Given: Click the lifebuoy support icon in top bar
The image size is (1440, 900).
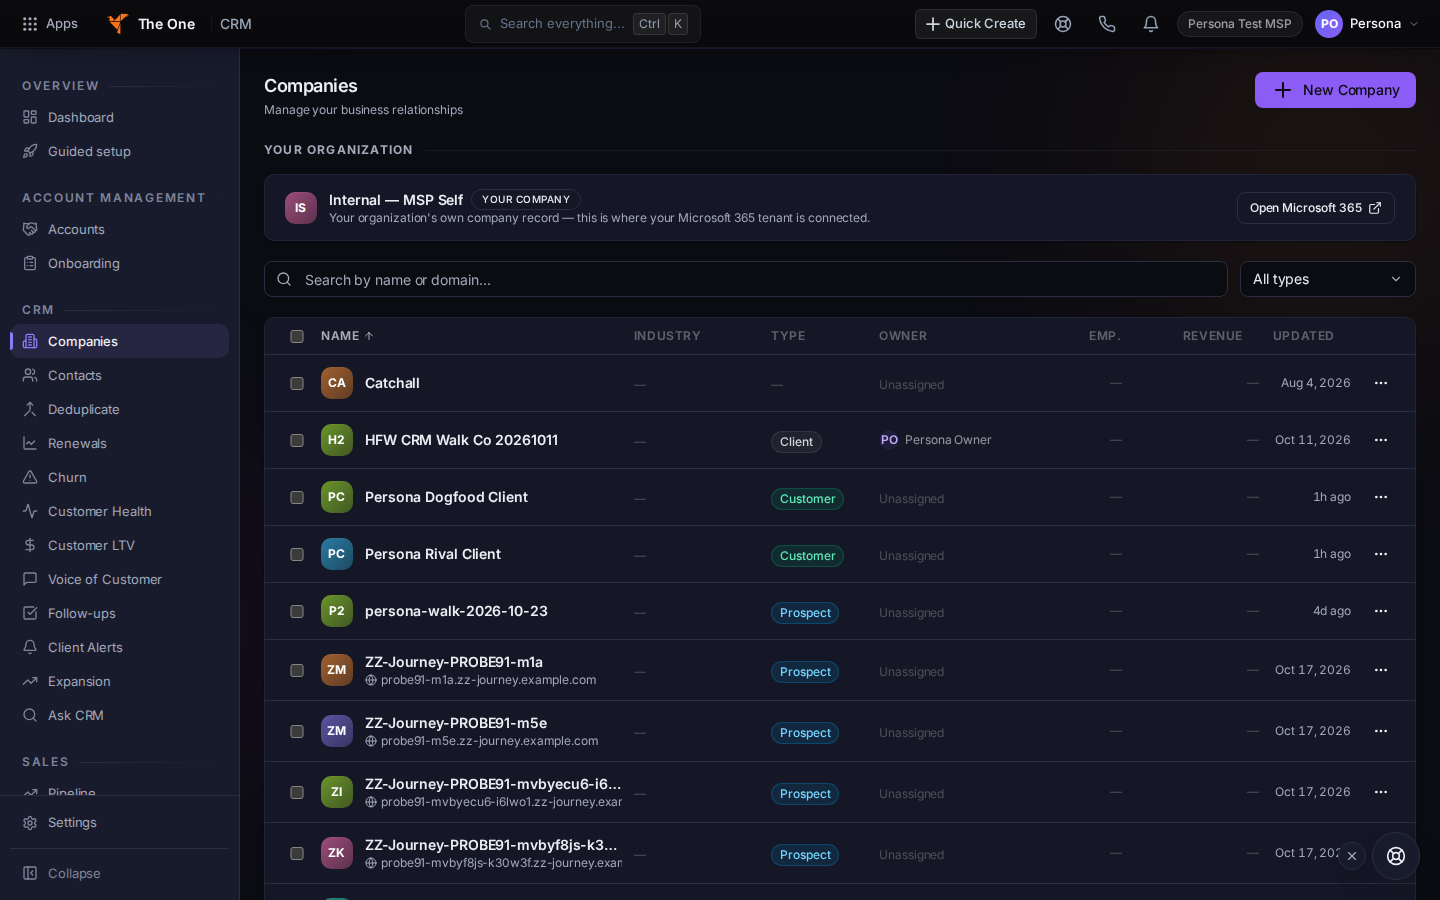Looking at the screenshot, I should pyautogui.click(x=1063, y=24).
